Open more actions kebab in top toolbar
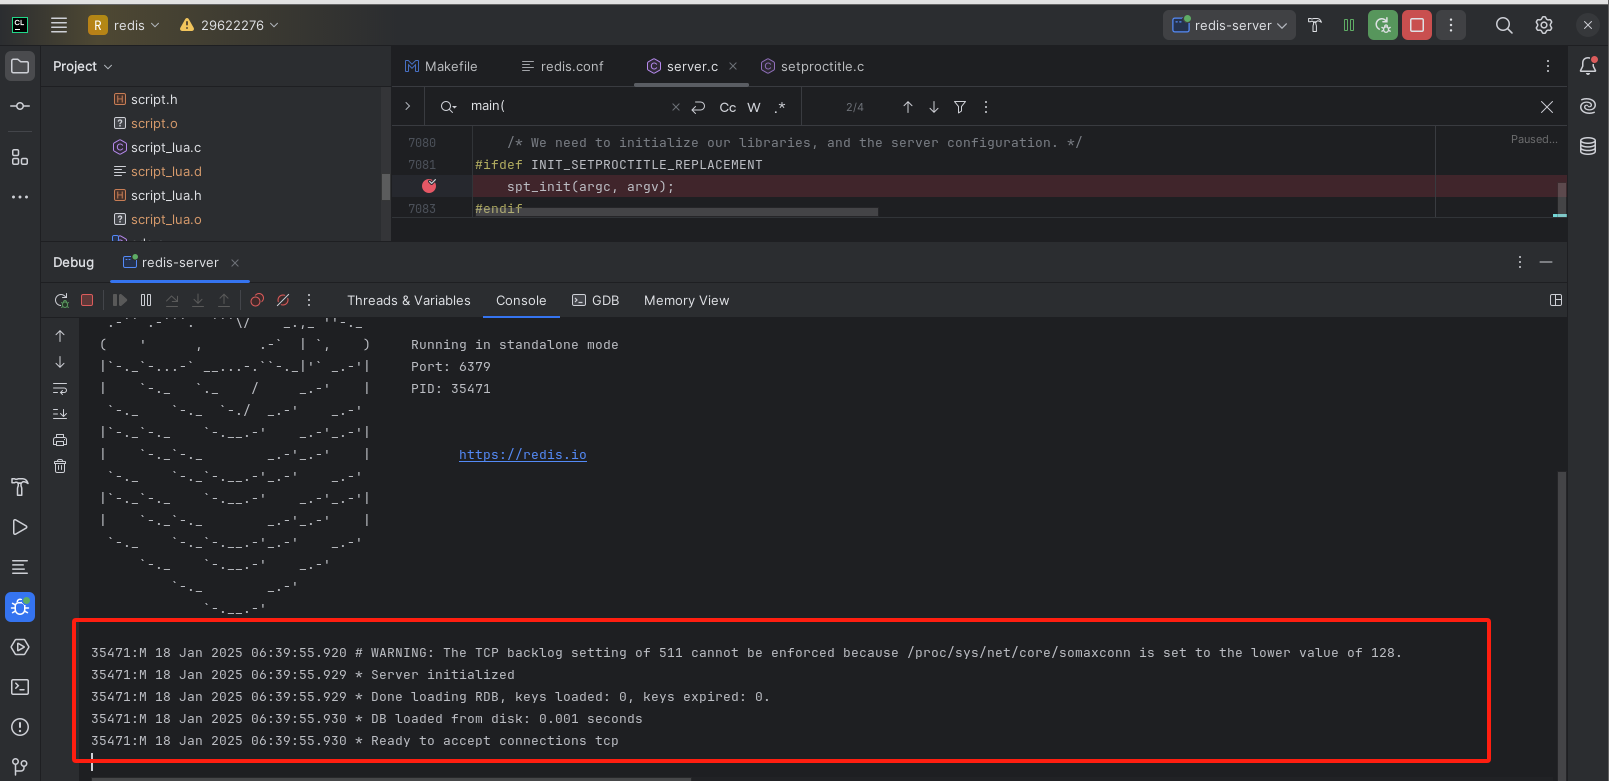This screenshot has width=1609, height=781. pos(1451,25)
